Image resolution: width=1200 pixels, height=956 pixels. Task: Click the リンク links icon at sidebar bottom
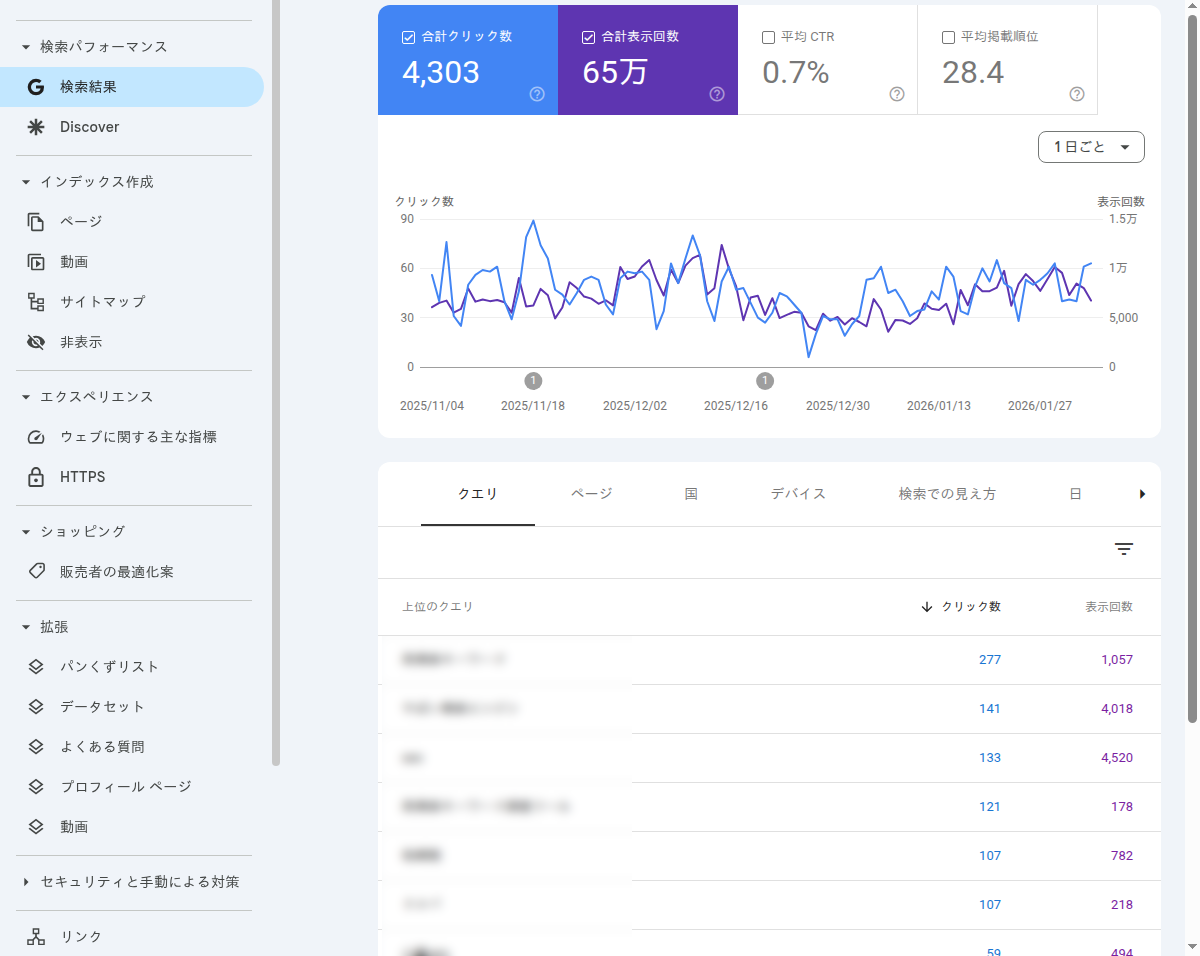coord(36,936)
